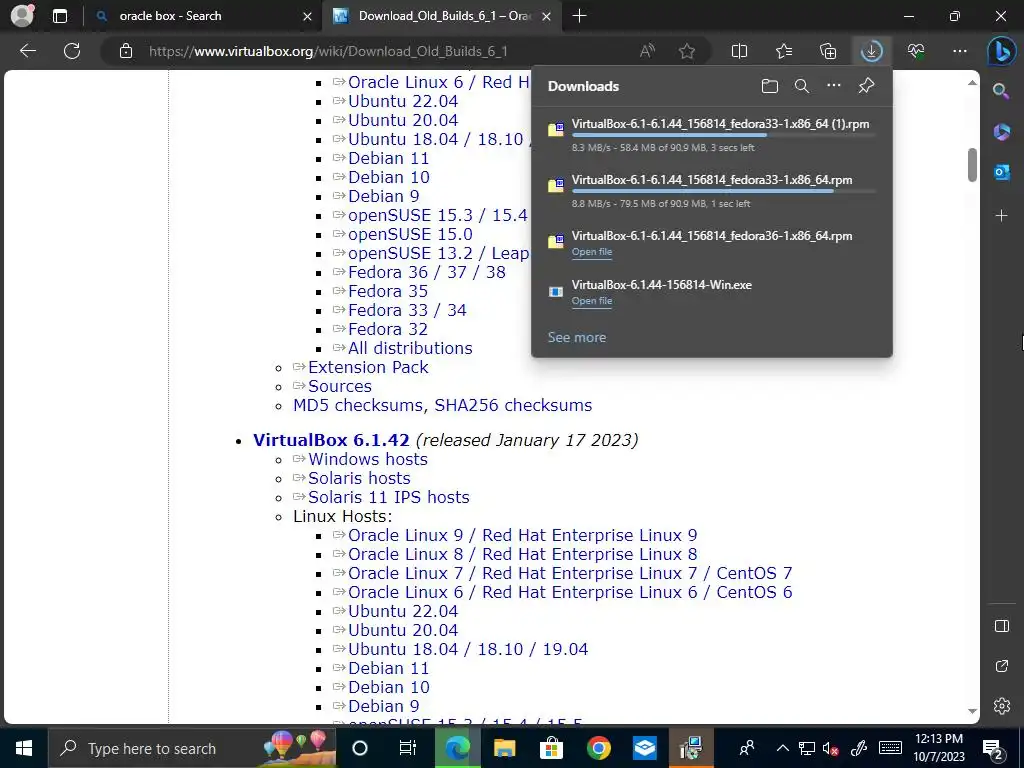Open the Oracle Linux 9 / RHEL 9 link
1024x768 pixels.
(522, 535)
